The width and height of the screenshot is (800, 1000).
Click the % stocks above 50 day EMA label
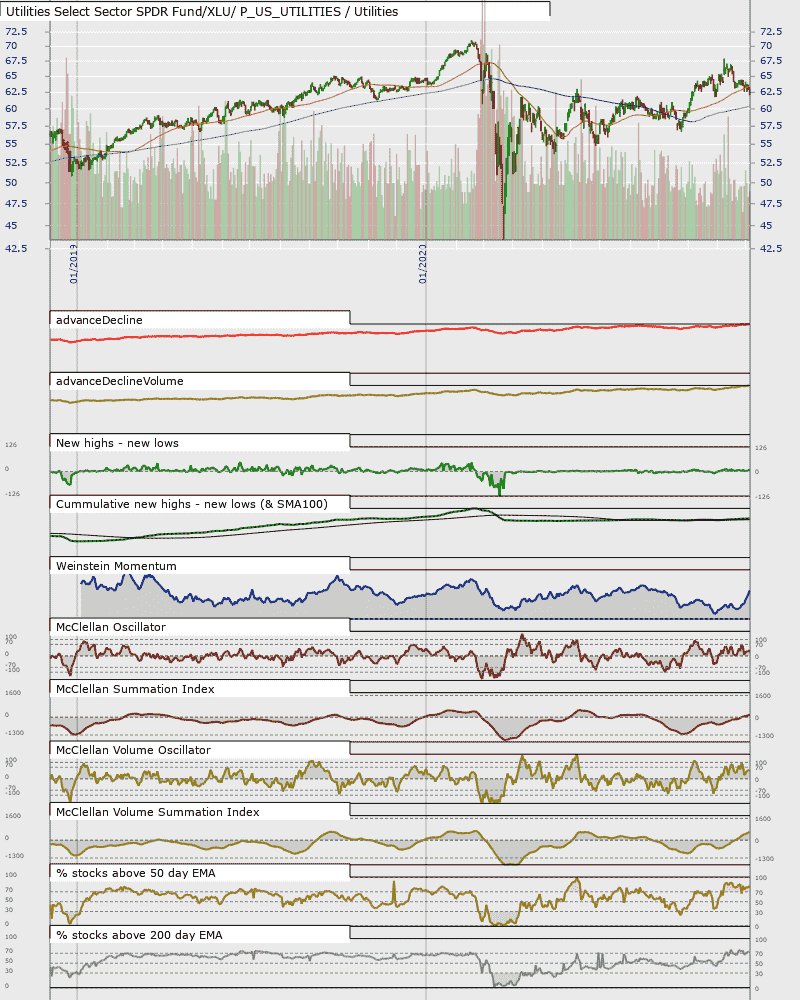(135, 873)
